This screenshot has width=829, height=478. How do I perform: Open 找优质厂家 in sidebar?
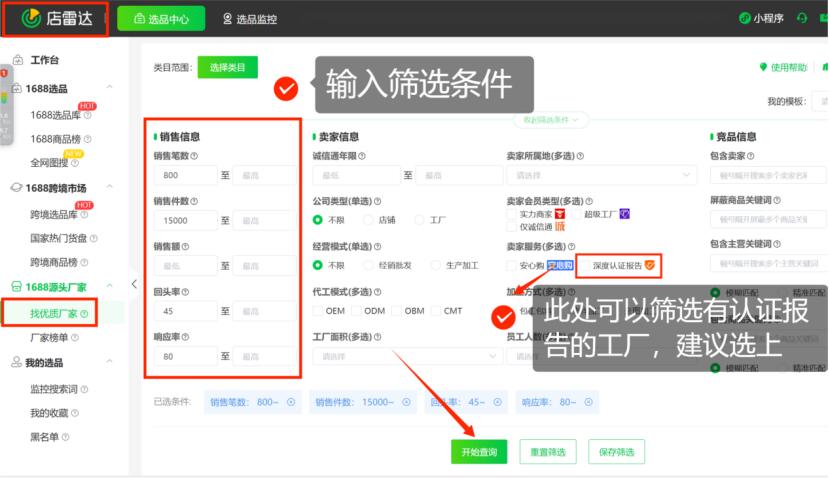tap(53, 314)
